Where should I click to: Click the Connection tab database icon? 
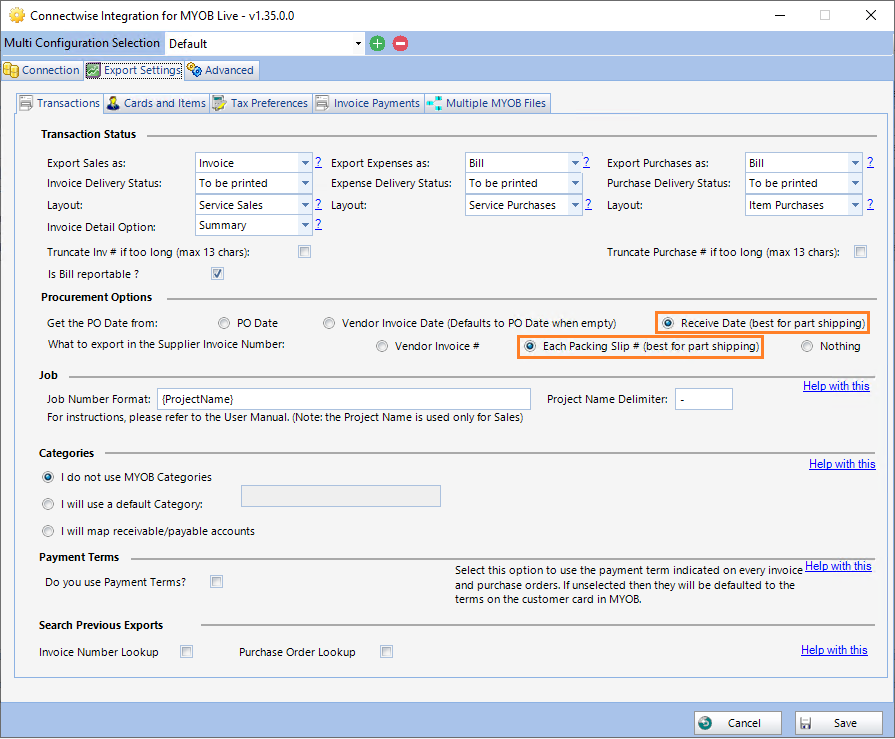(11, 70)
